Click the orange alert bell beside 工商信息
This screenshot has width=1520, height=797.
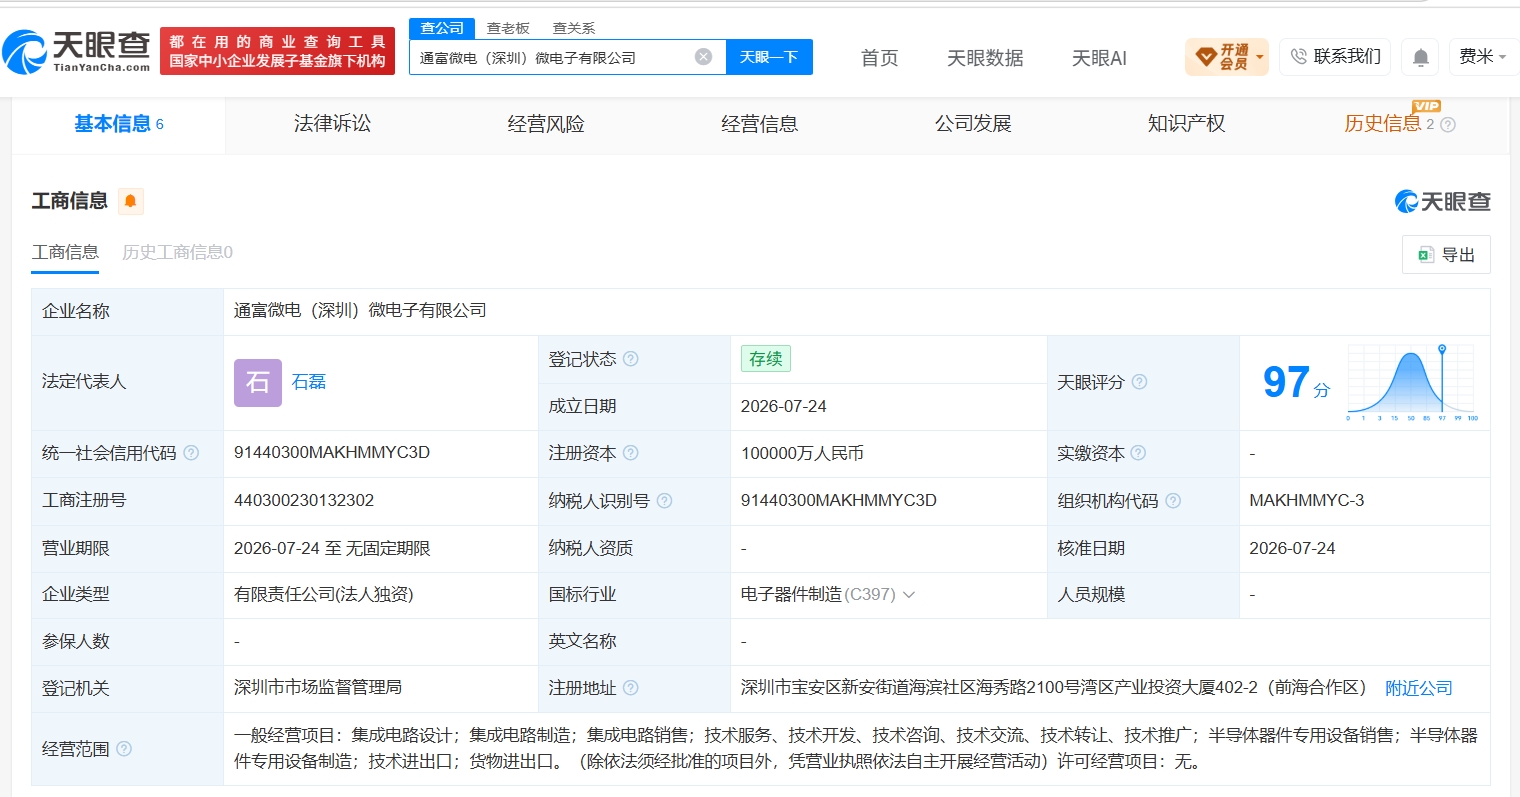click(x=130, y=201)
